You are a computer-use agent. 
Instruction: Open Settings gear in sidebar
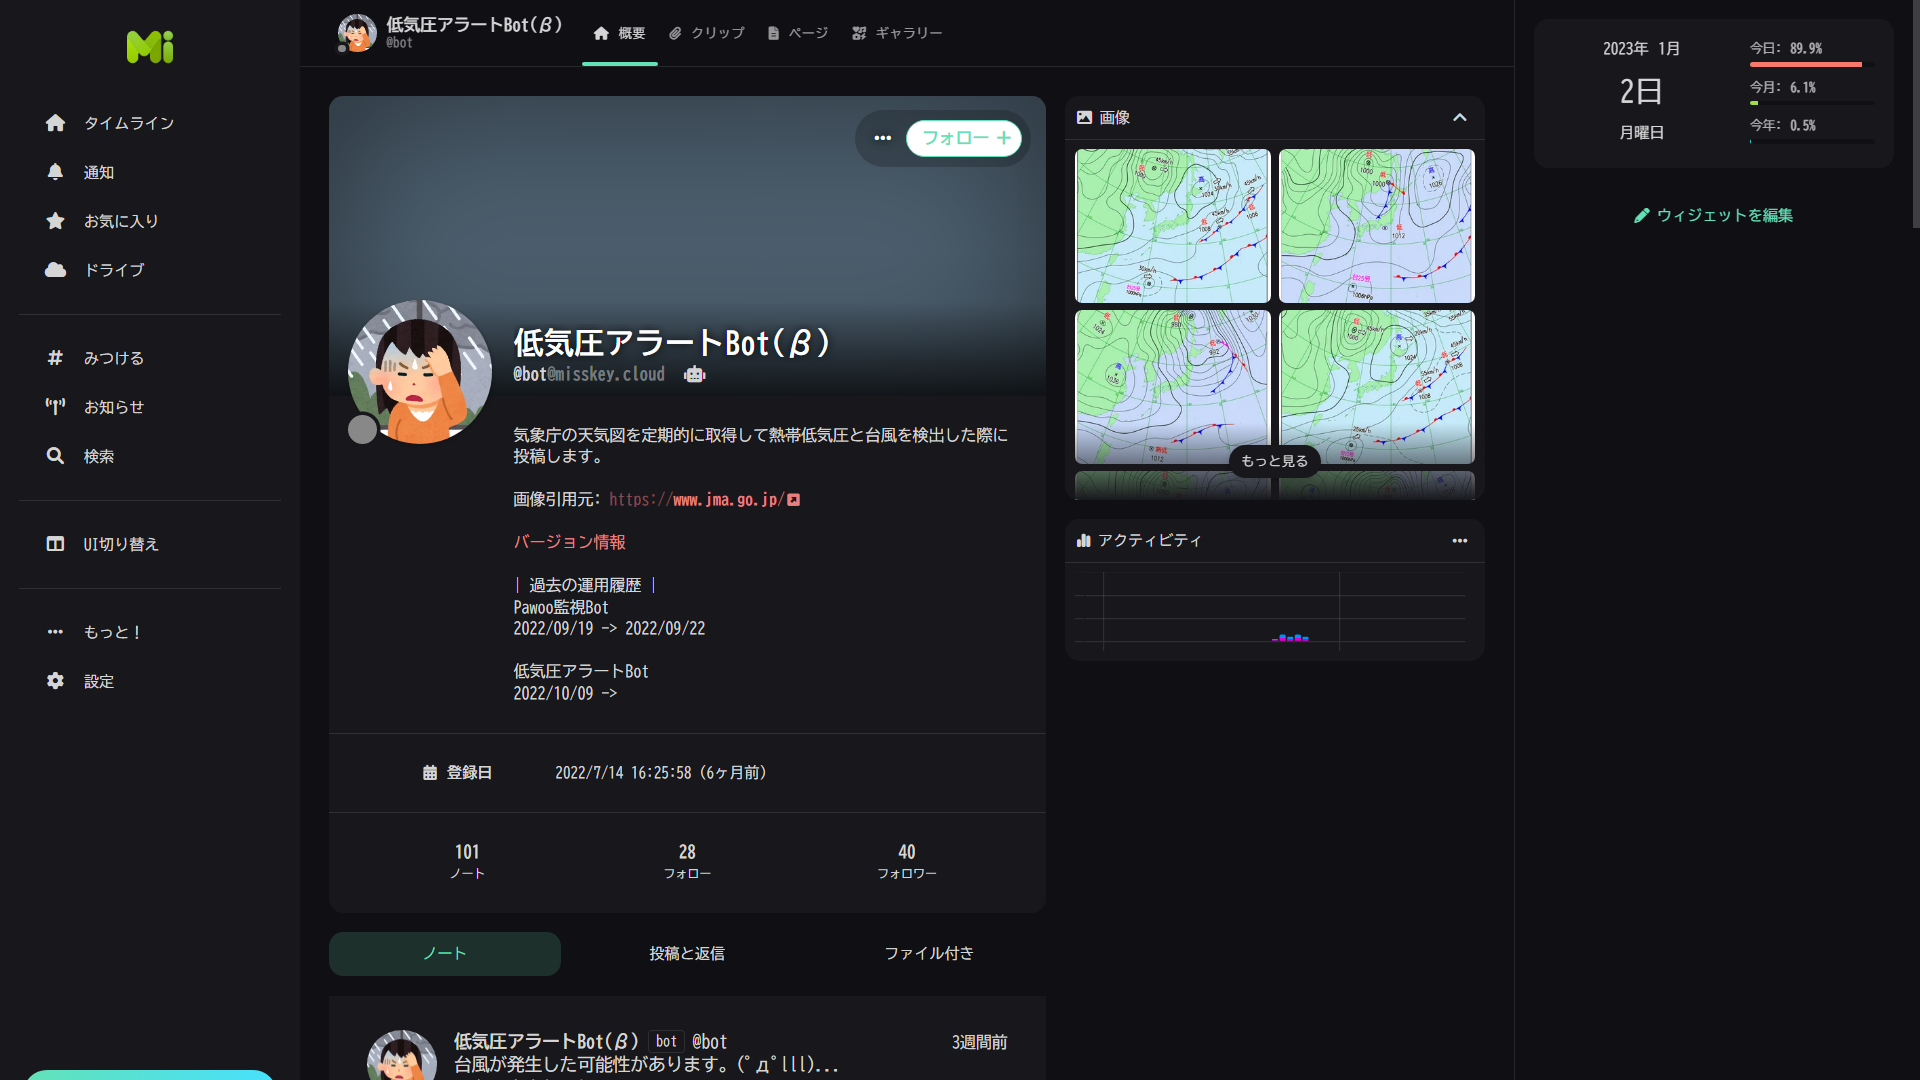(x=56, y=681)
